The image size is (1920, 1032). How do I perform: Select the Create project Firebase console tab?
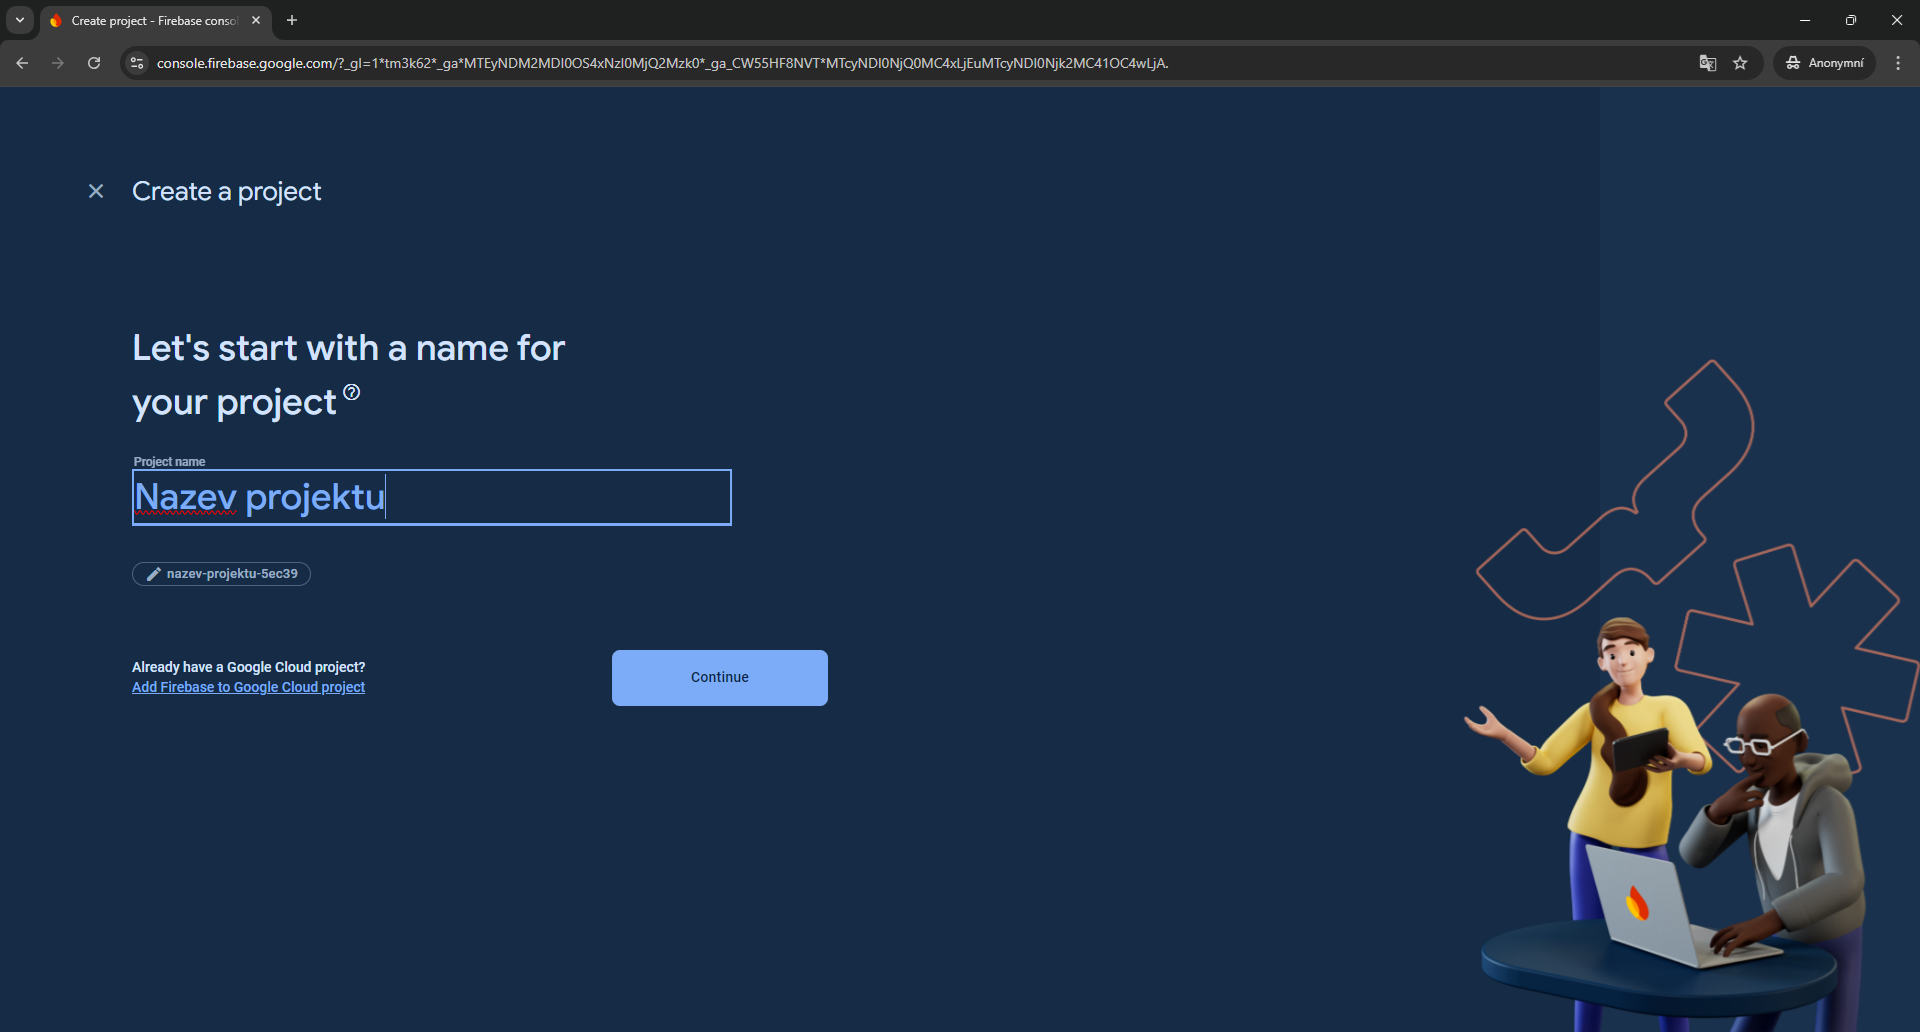pyautogui.click(x=150, y=20)
